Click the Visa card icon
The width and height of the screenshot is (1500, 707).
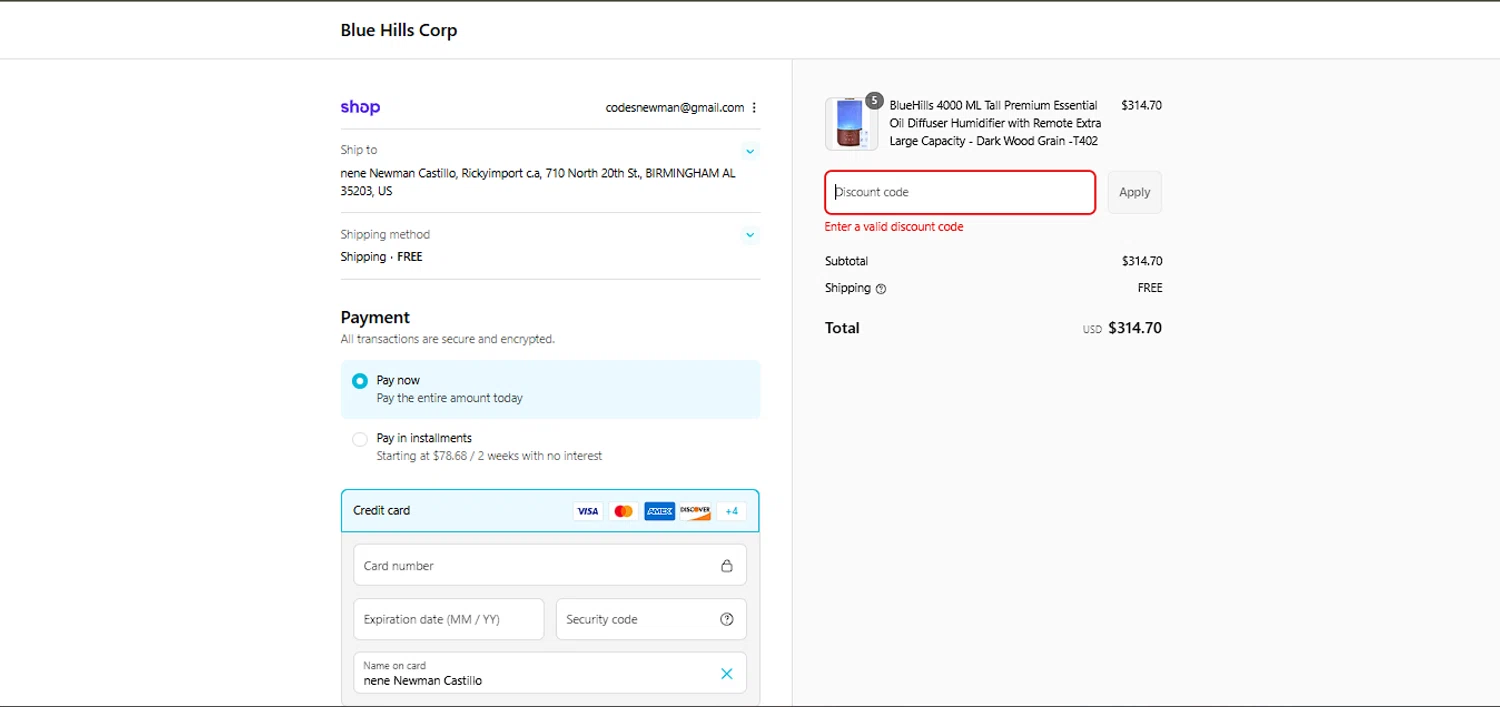click(588, 511)
